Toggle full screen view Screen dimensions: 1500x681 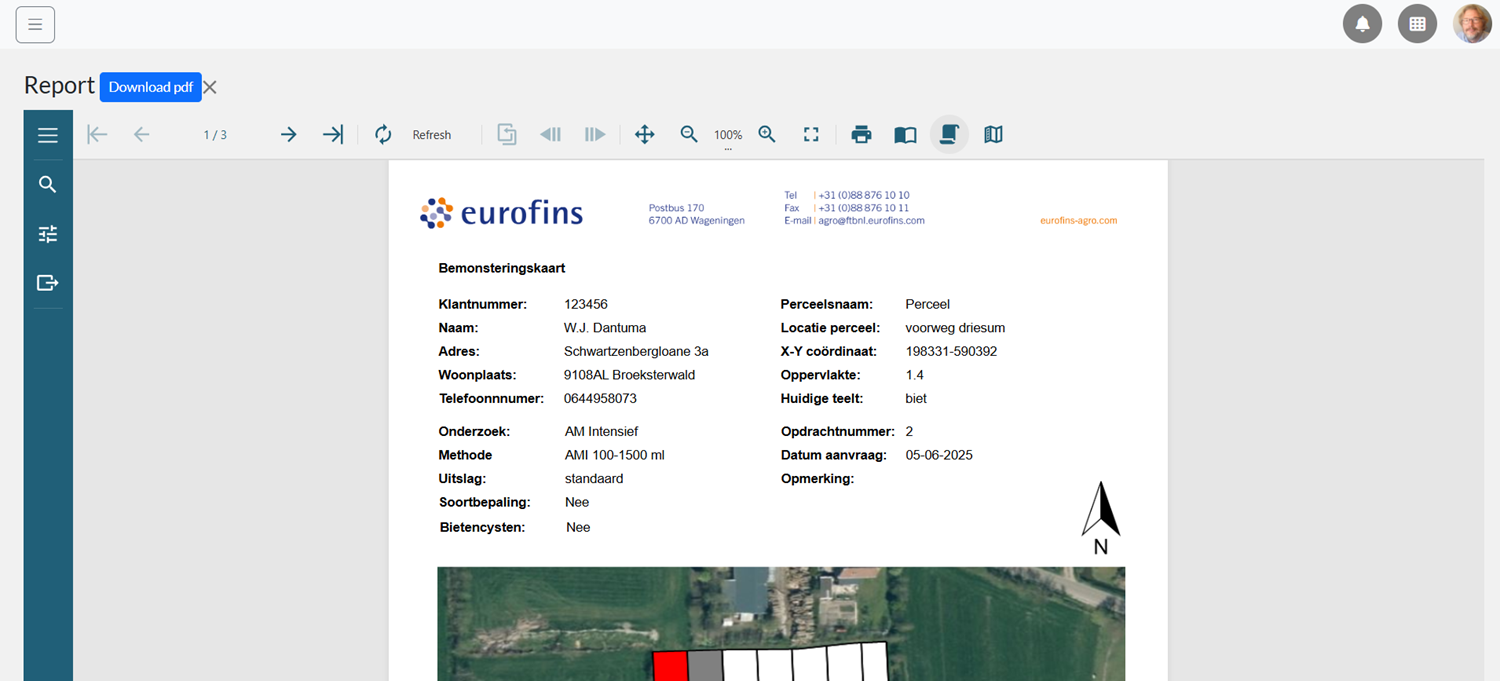point(811,135)
